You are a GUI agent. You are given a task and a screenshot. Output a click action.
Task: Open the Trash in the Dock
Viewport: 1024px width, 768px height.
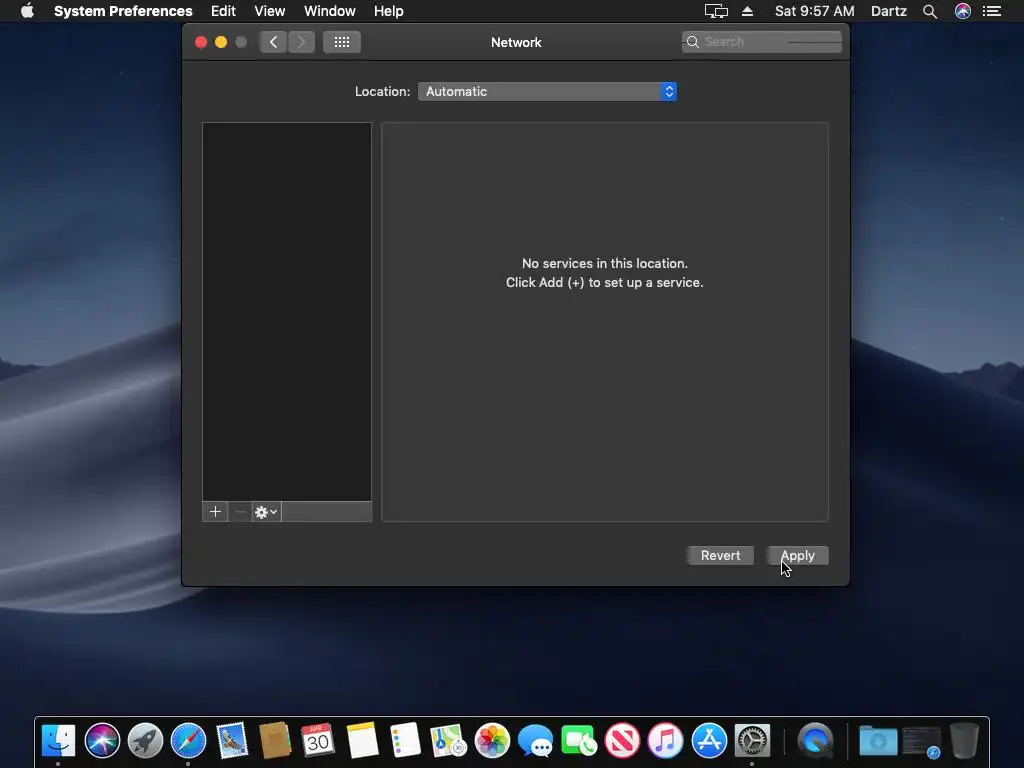(x=965, y=741)
